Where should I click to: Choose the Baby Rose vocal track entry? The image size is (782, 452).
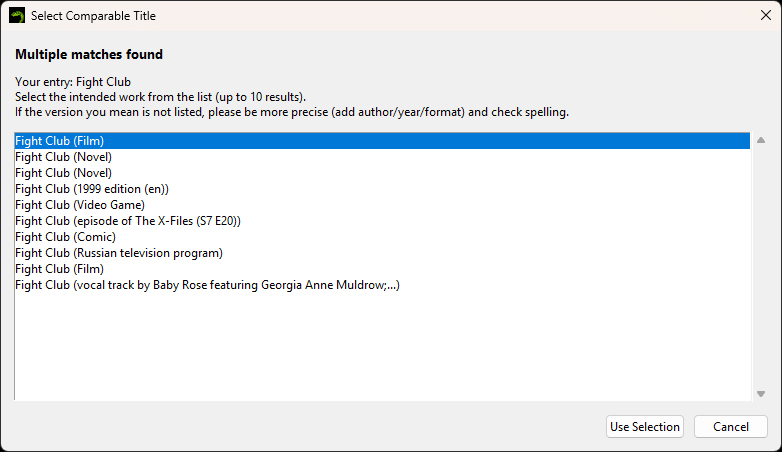[x=207, y=285]
